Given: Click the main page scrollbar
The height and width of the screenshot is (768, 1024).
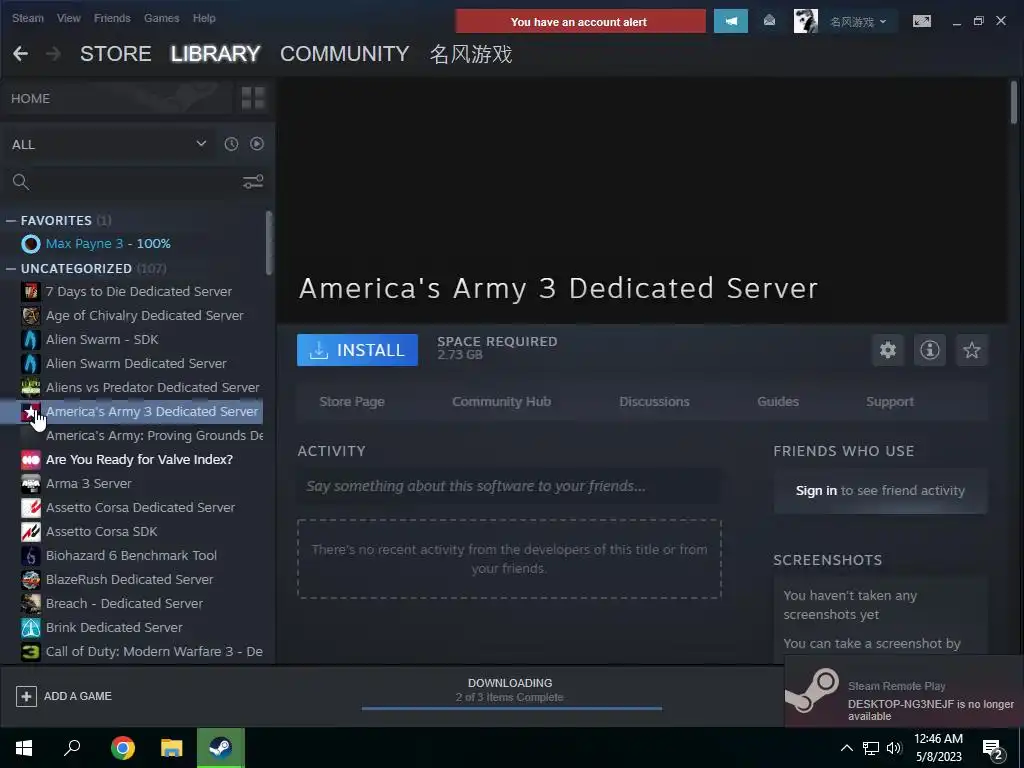Looking at the screenshot, I should point(1014,102).
